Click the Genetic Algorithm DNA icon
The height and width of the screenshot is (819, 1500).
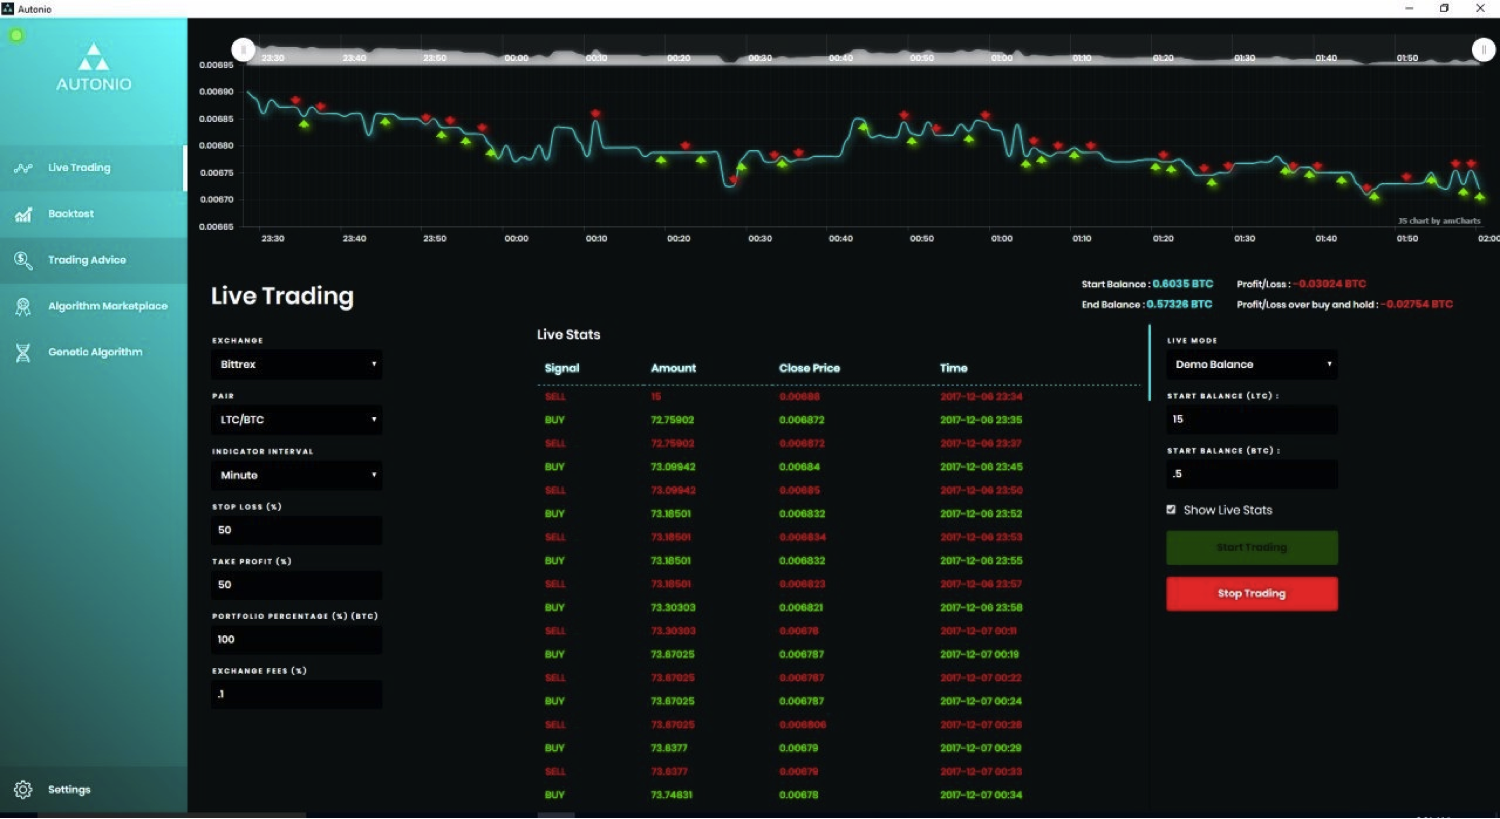pos(23,352)
